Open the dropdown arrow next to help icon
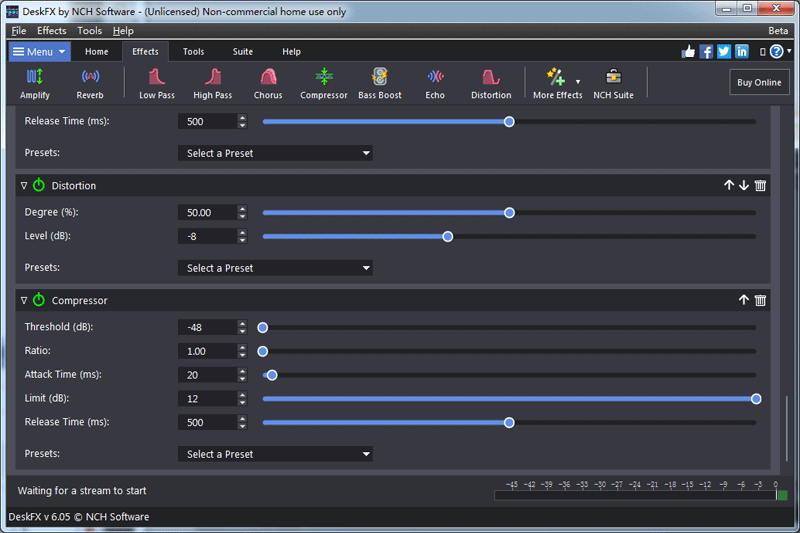Image resolution: width=800 pixels, height=533 pixels. 789,51
